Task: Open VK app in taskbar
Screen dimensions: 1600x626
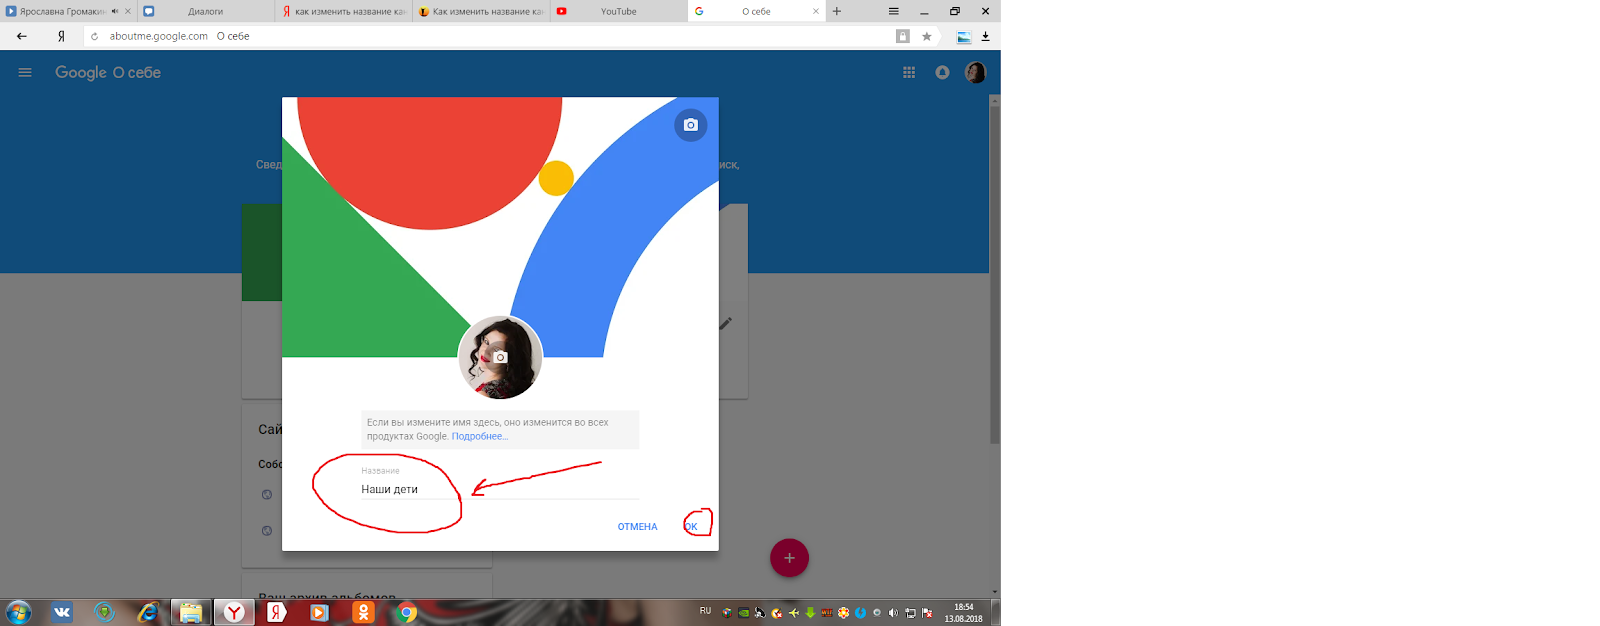Action: click(62, 612)
